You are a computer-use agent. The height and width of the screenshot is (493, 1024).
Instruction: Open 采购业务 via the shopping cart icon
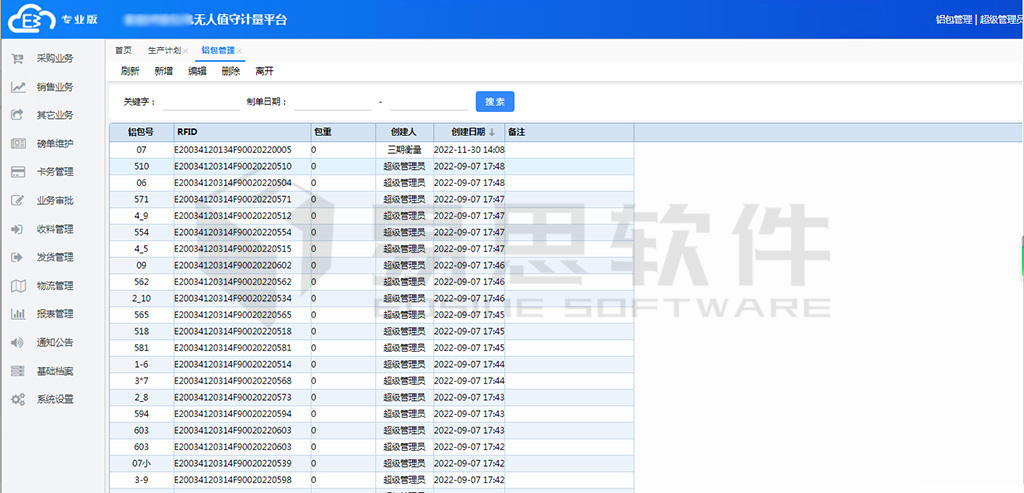tap(17, 58)
